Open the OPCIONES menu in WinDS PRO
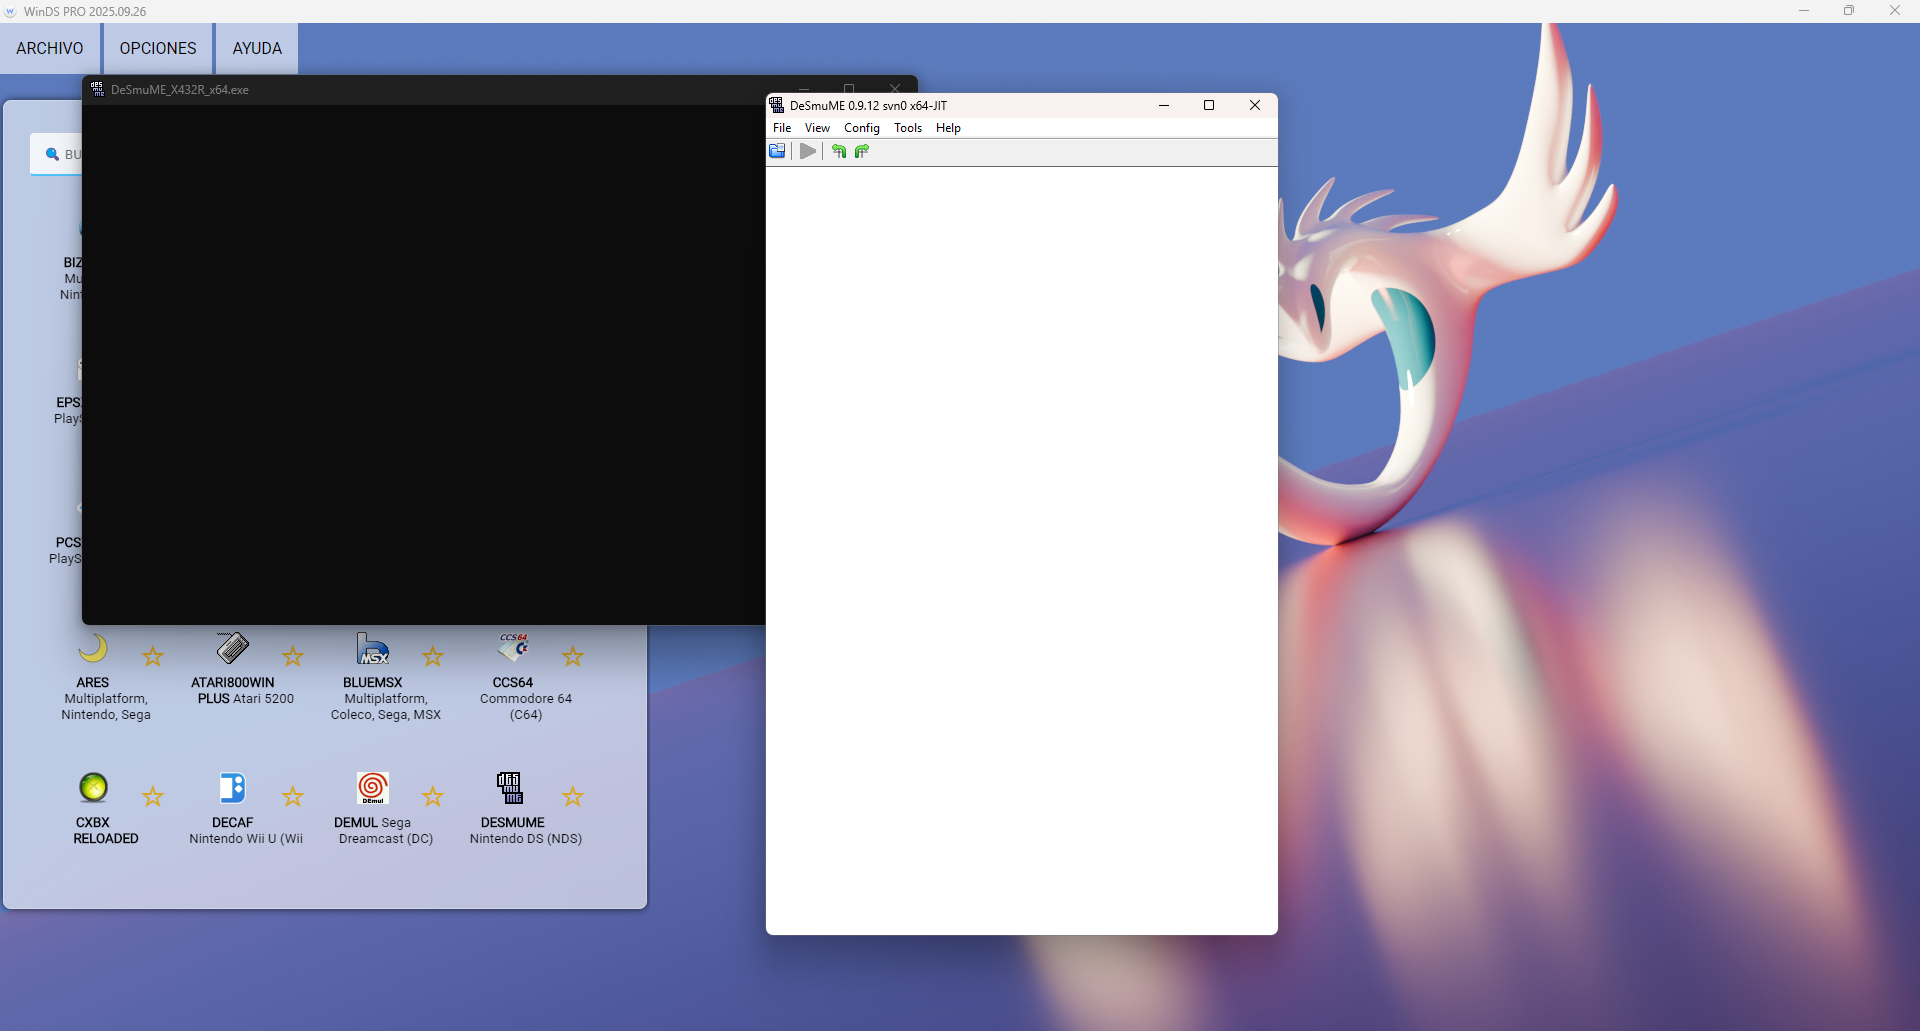This screenshot has height=1031, width=1920. coord(158,48)
